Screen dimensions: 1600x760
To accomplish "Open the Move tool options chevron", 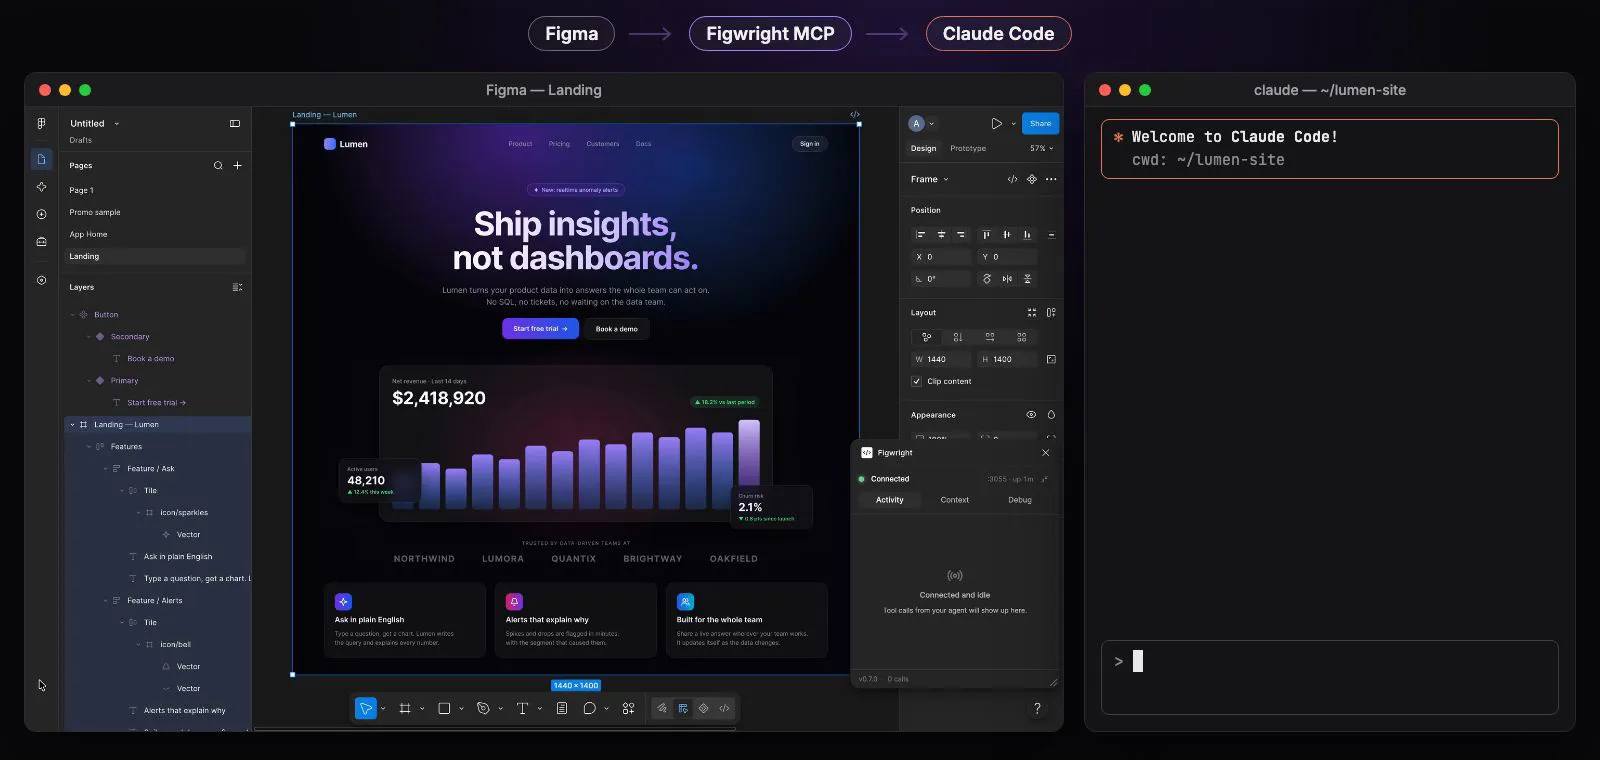I will (383, 709).
